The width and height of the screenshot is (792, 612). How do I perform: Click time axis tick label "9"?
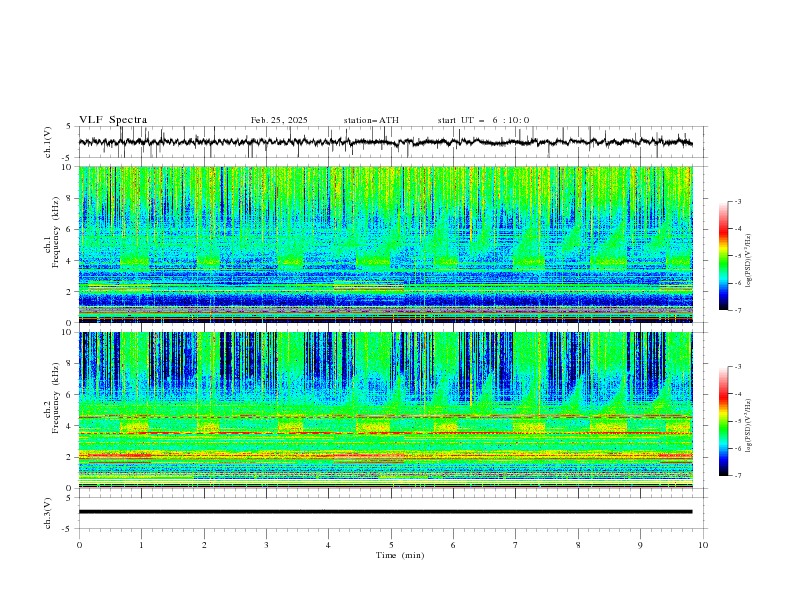tap(640, 545)
